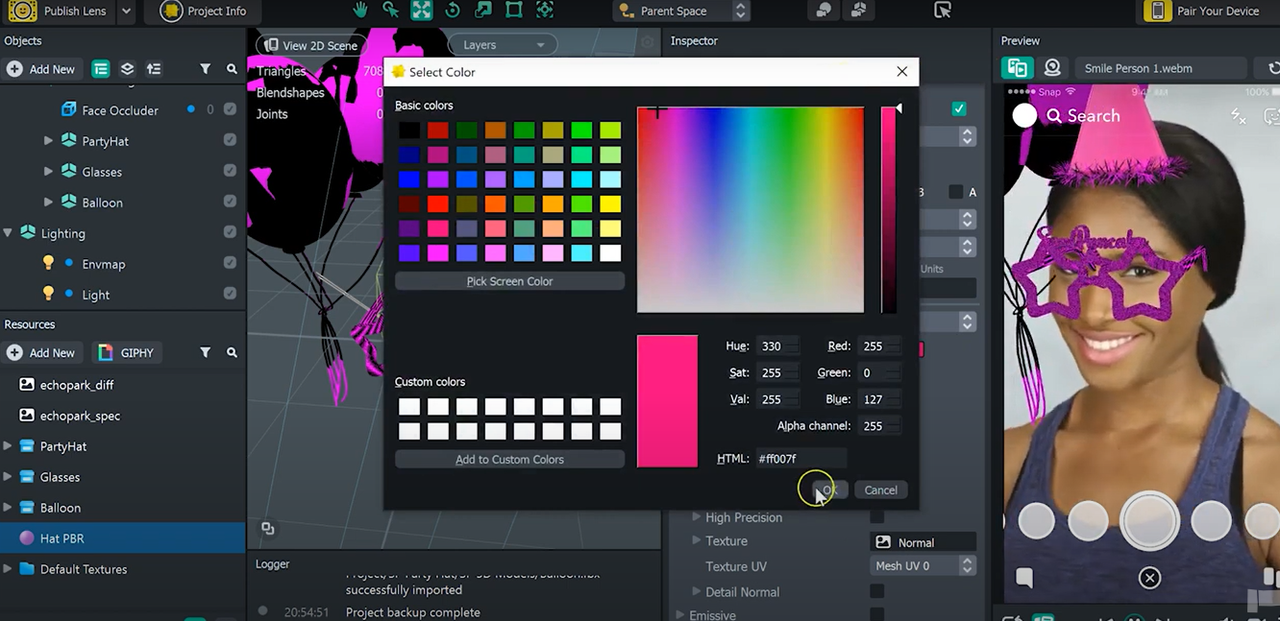Pick white in Basic colors grid
1280x621 pixels.
611,253
